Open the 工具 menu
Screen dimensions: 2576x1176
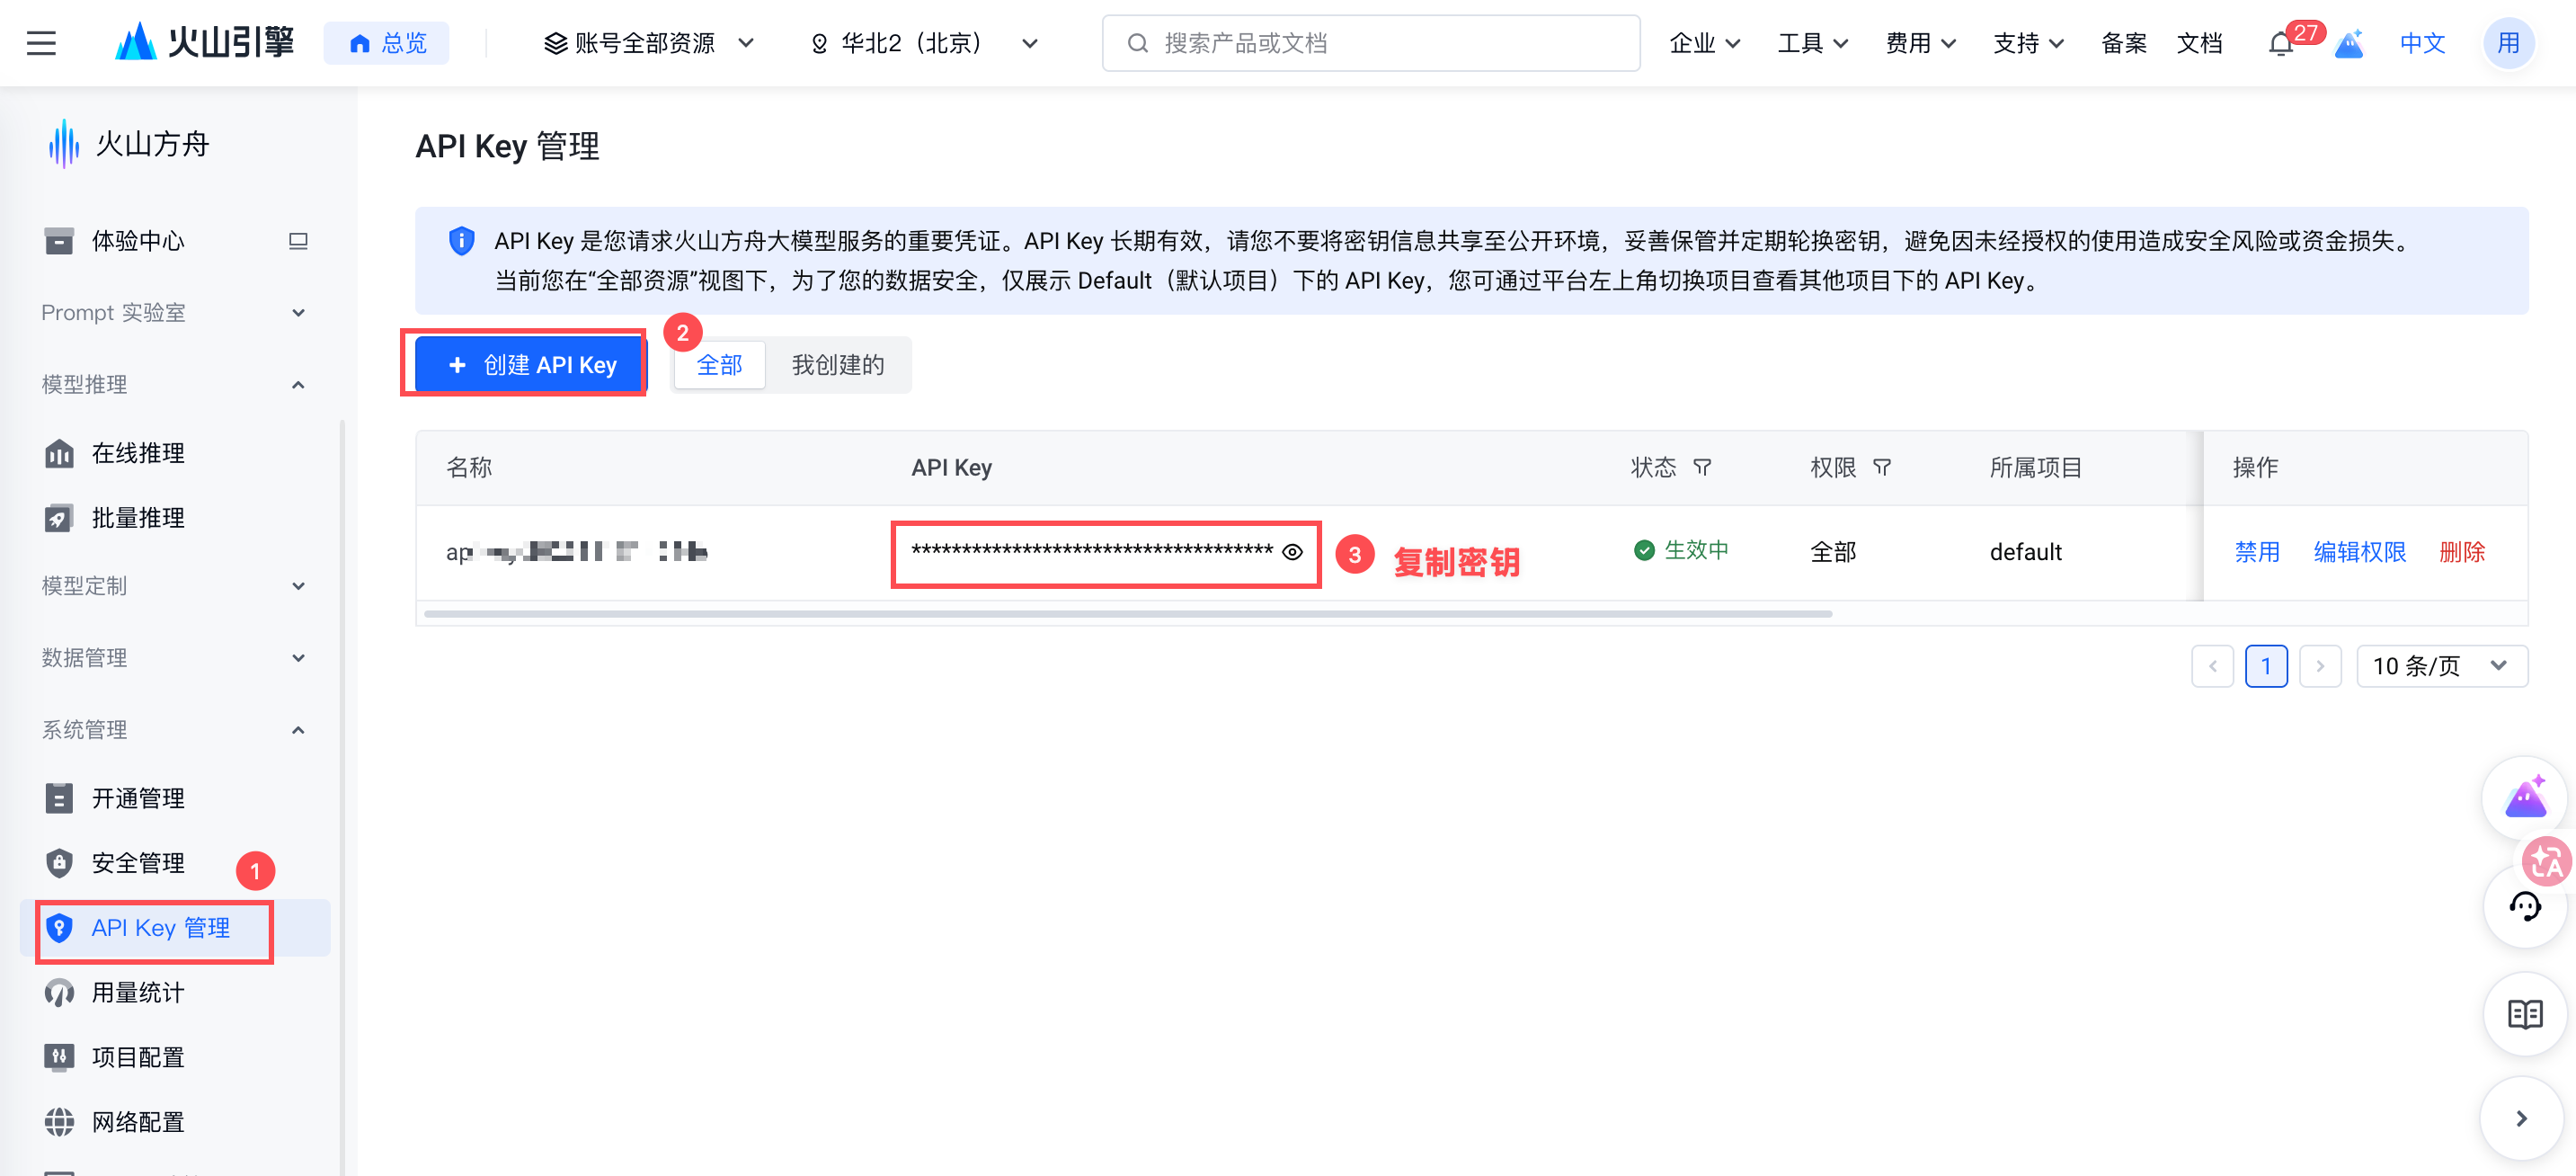click(1813, 43)
